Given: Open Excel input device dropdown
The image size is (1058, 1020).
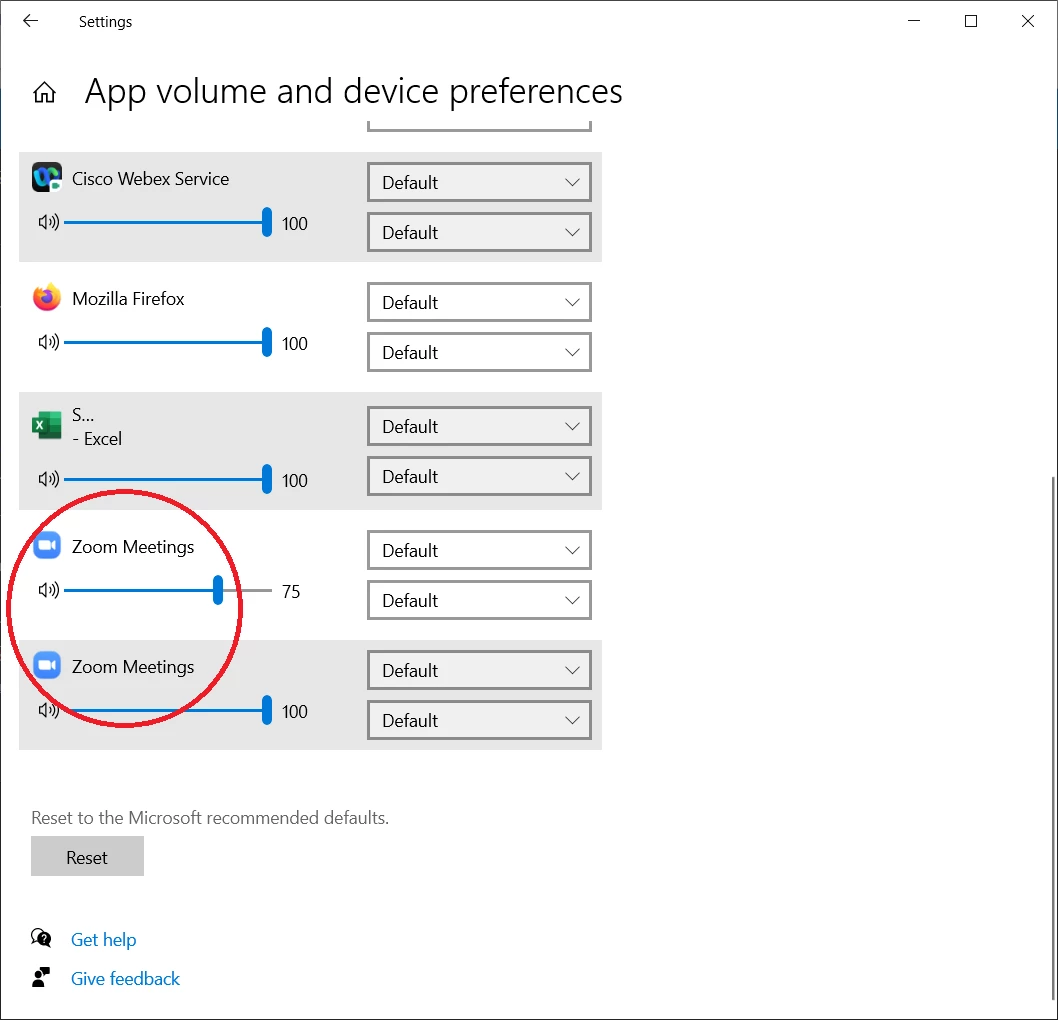Looking at the screenshot, I should click(x=479, y=476).
